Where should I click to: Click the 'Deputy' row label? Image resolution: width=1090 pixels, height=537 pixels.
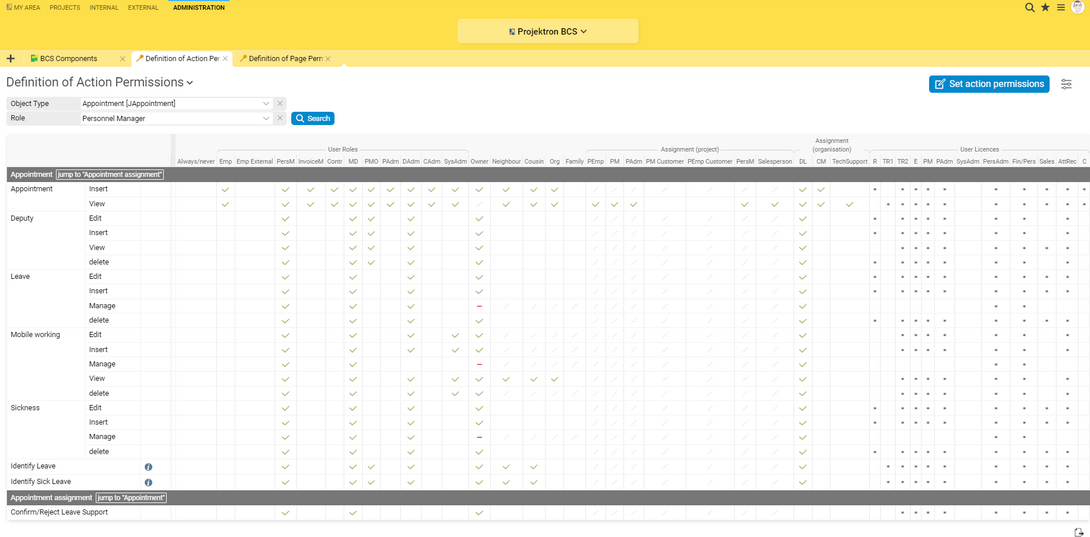tap(22, 218)
